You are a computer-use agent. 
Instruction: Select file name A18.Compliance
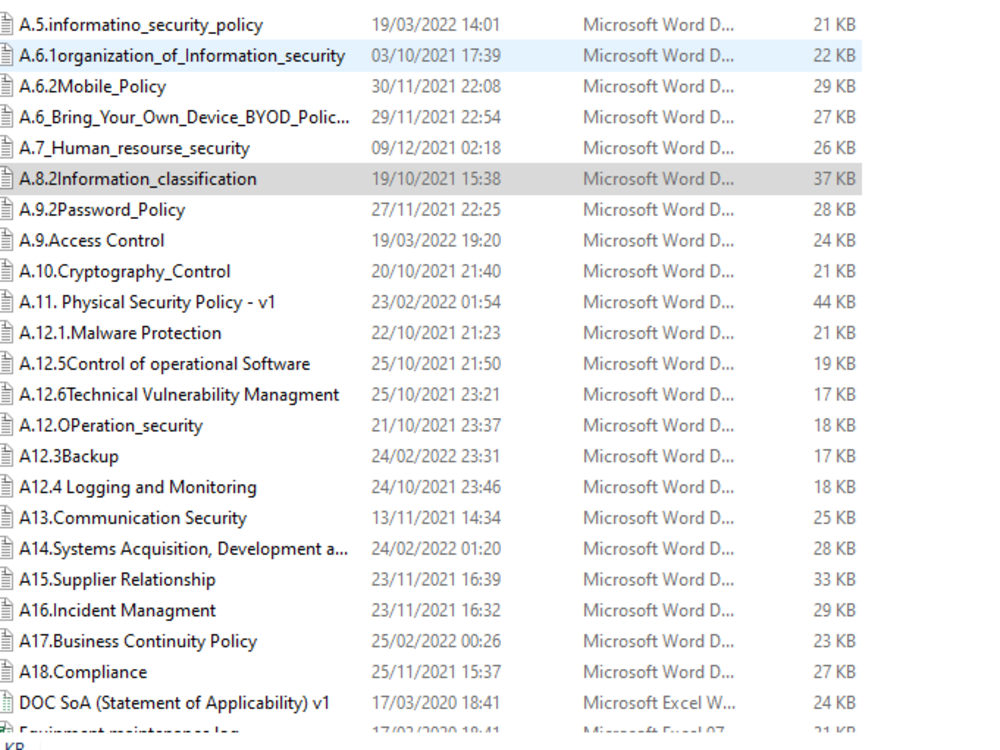coord(83,672)
